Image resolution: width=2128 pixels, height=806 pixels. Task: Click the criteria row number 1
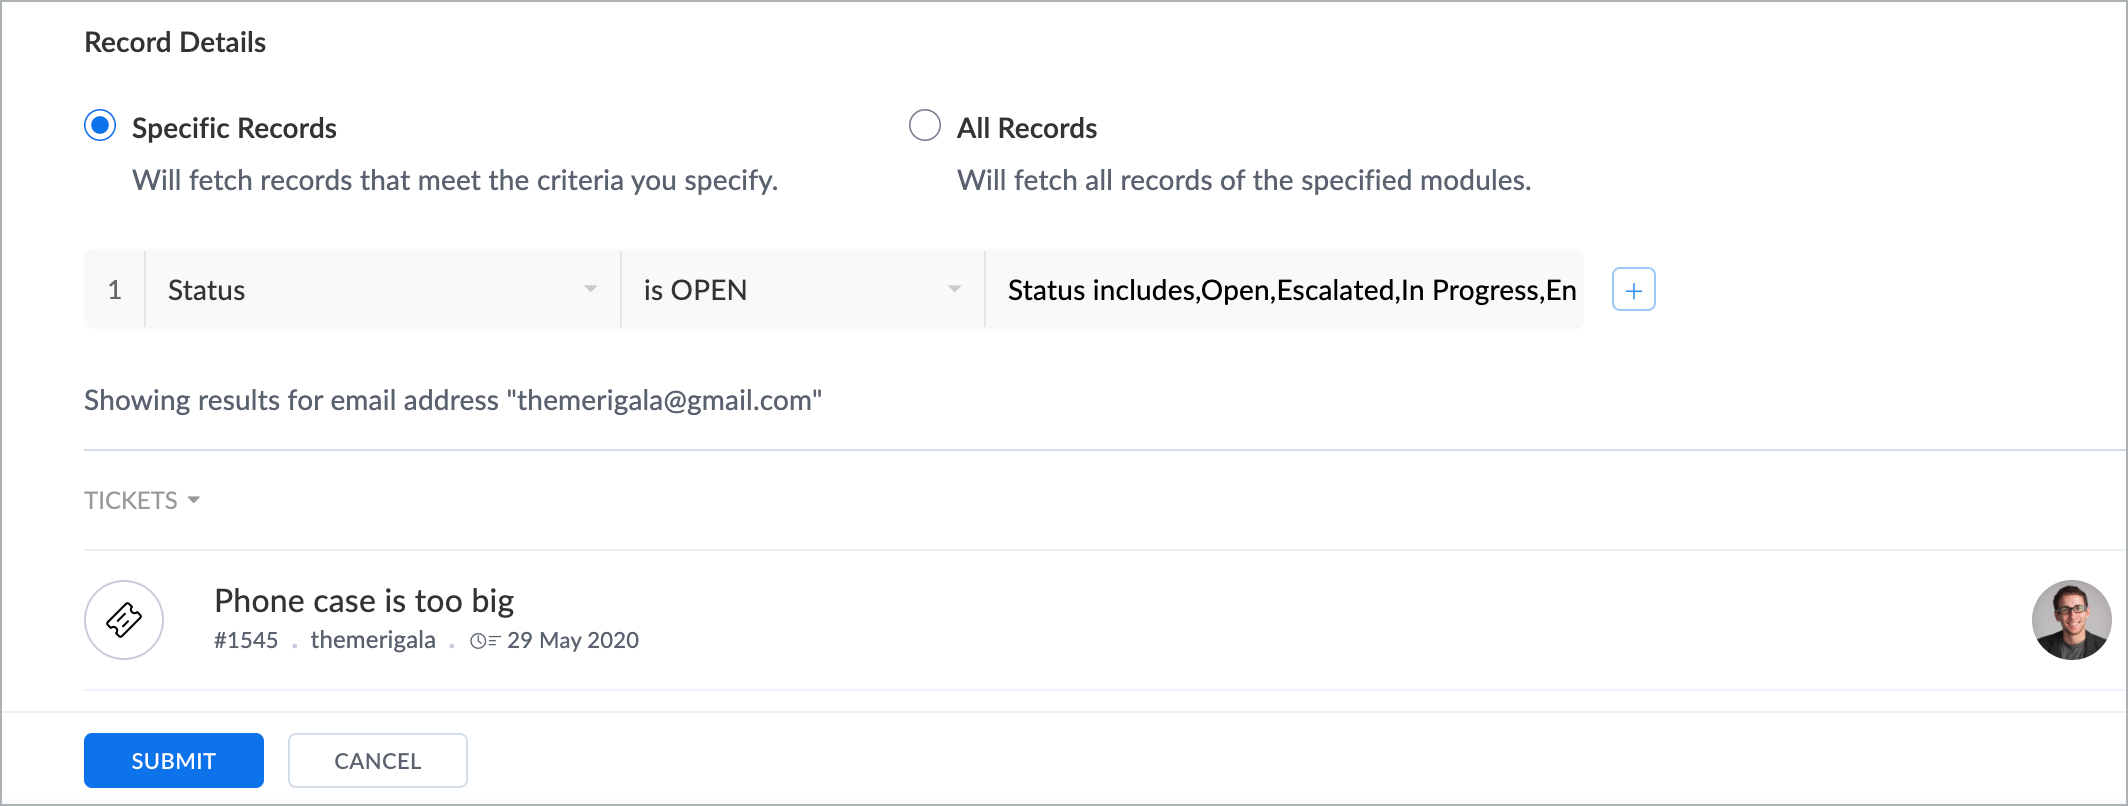(x=115, y=290)
